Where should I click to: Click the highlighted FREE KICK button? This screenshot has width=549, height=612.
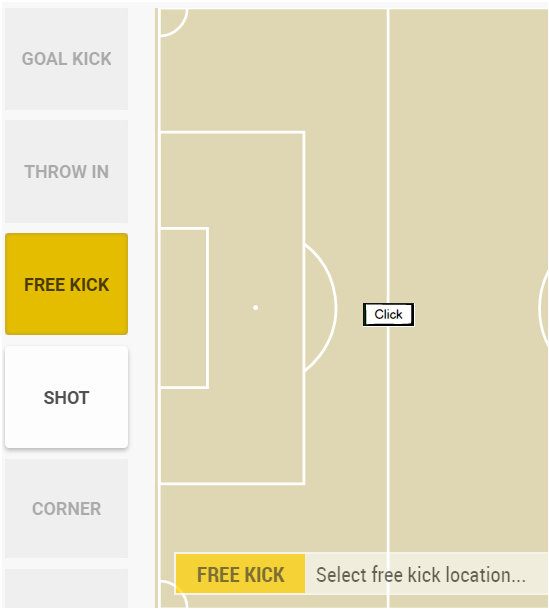click(66, 284)
